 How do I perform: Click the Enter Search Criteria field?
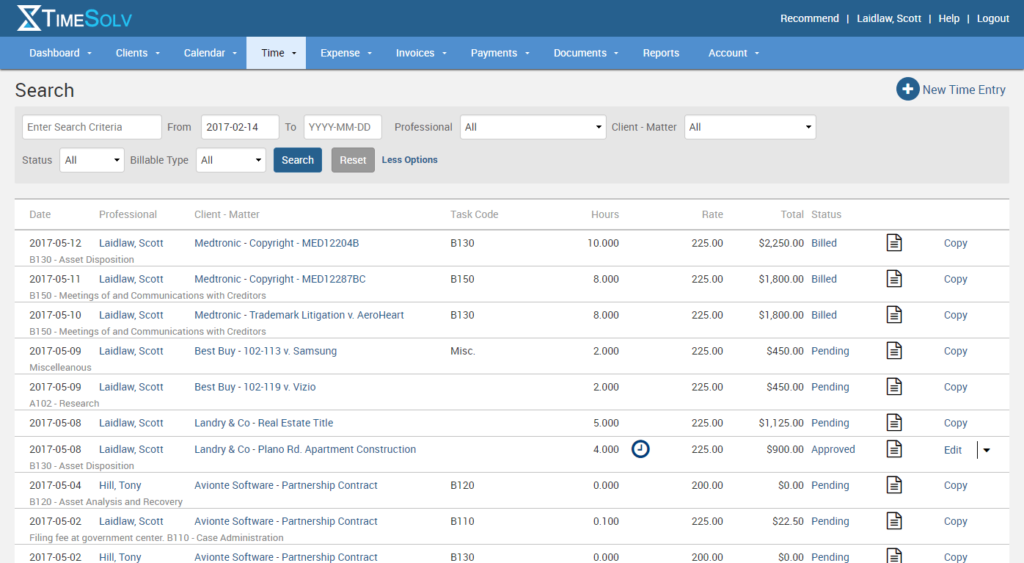point(91,127)
